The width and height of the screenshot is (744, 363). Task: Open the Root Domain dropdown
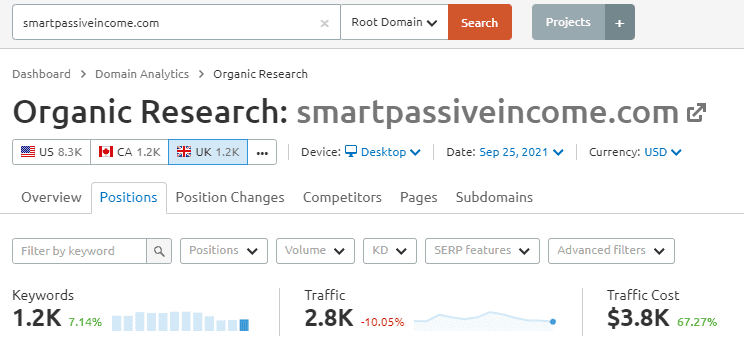coord(394,22)
